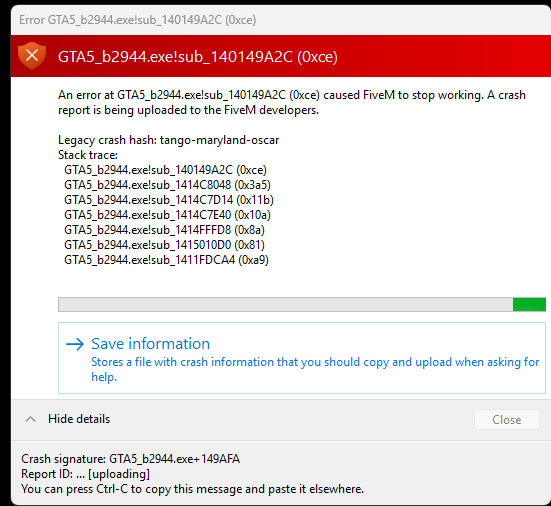Click the red shield error icon
551x506 pixels.
tap(32, 56)
